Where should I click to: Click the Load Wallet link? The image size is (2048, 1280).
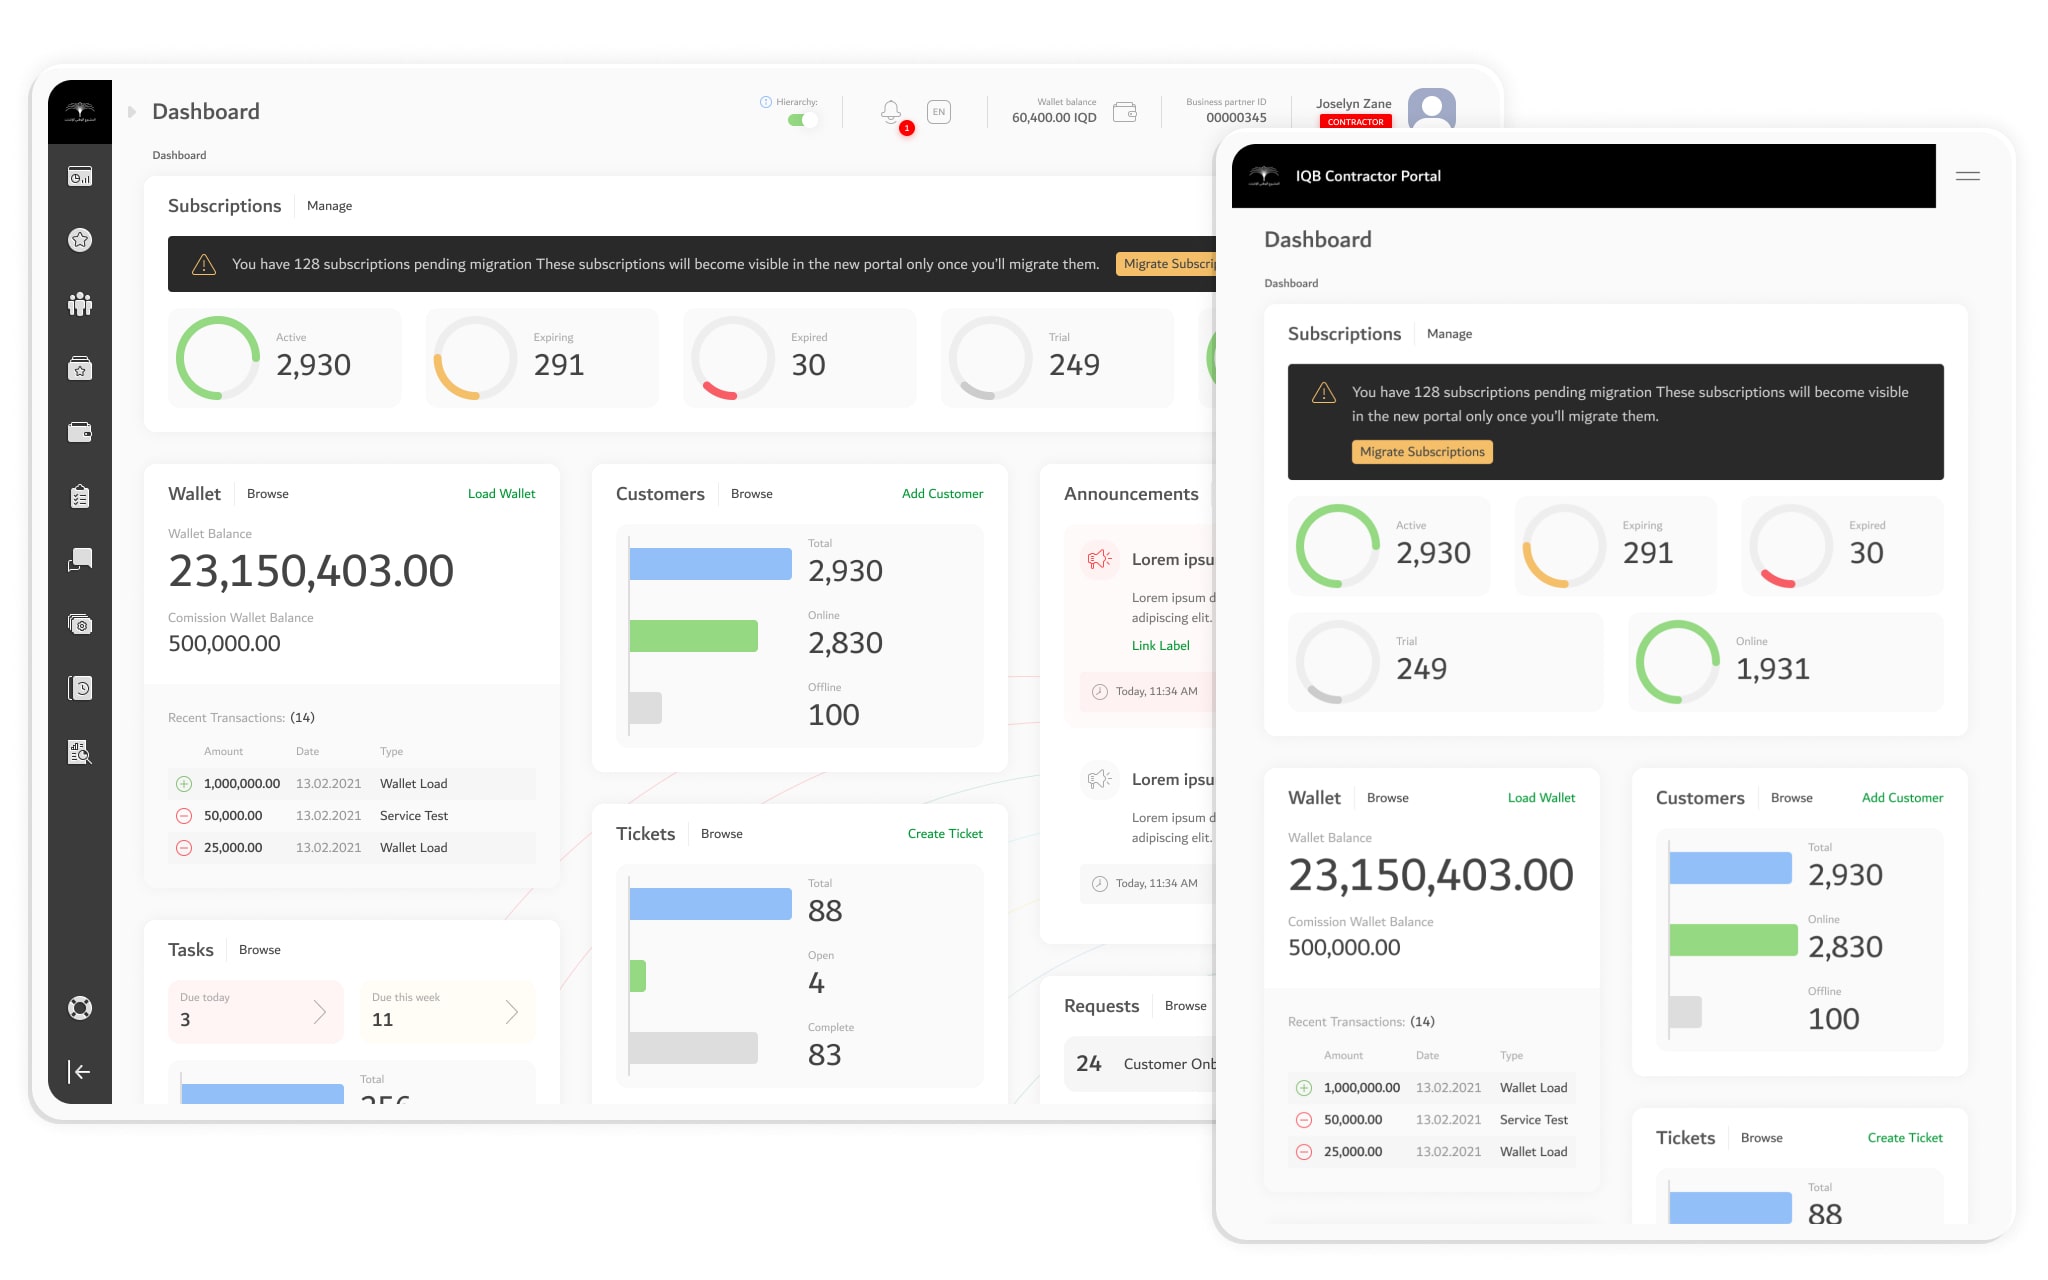[x=501, y=494]
